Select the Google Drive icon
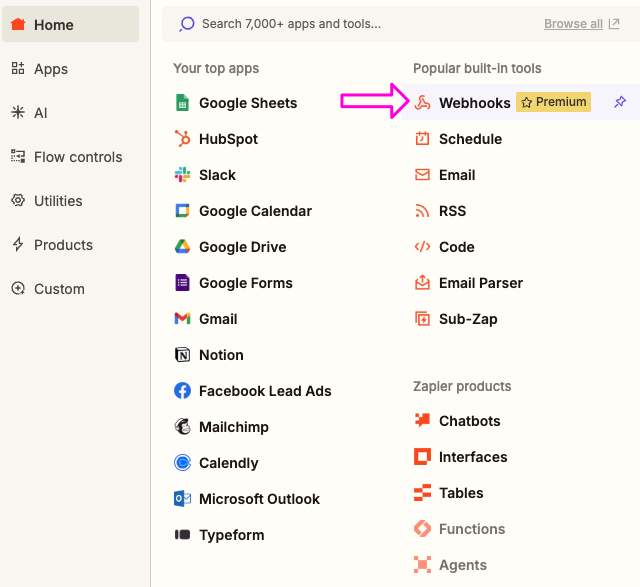Viewport: 640px width, 587px height. (x=182, y=247)
